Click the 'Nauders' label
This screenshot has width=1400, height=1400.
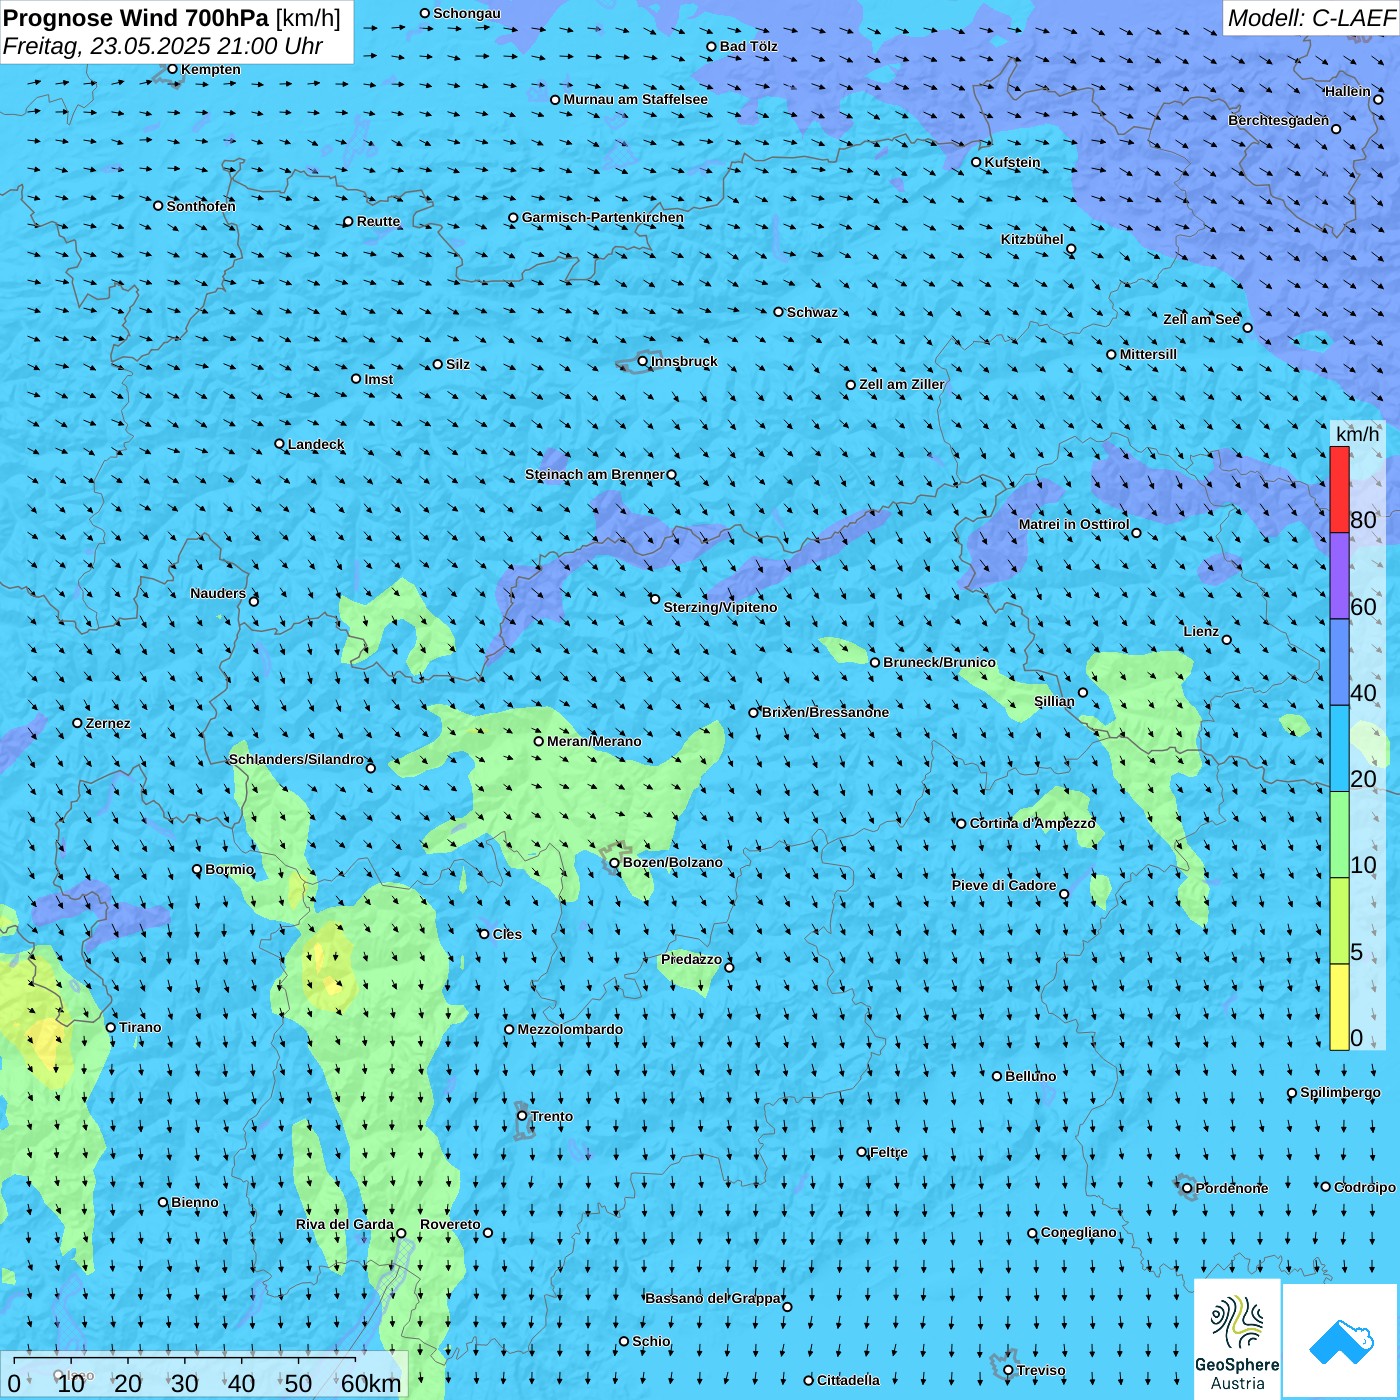218,593
